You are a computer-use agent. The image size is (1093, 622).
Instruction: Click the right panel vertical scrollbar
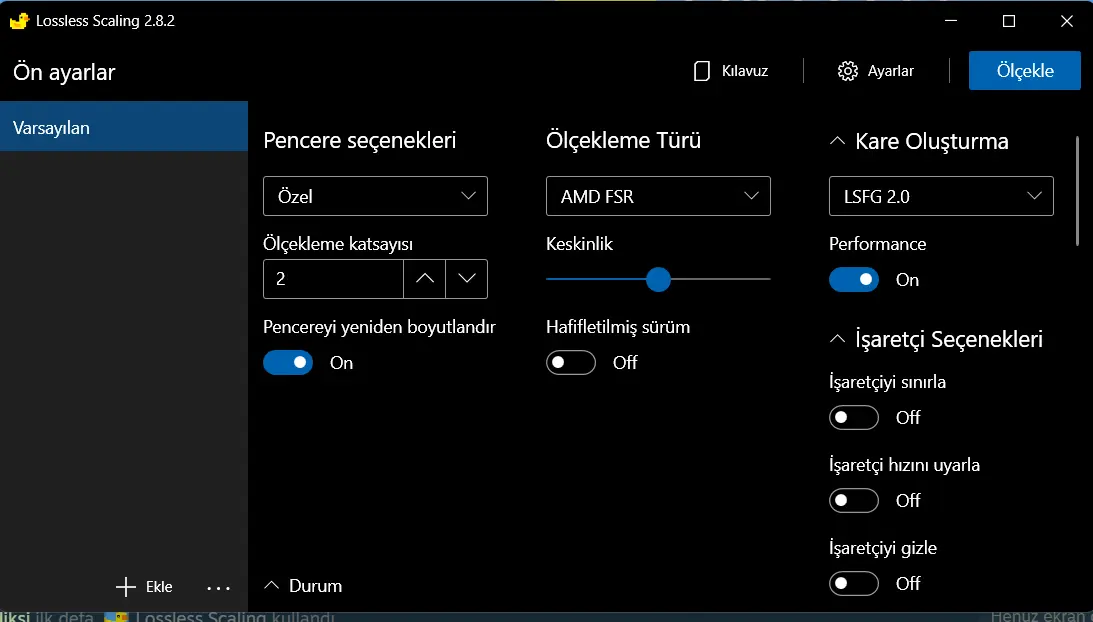coord(1077,190)
